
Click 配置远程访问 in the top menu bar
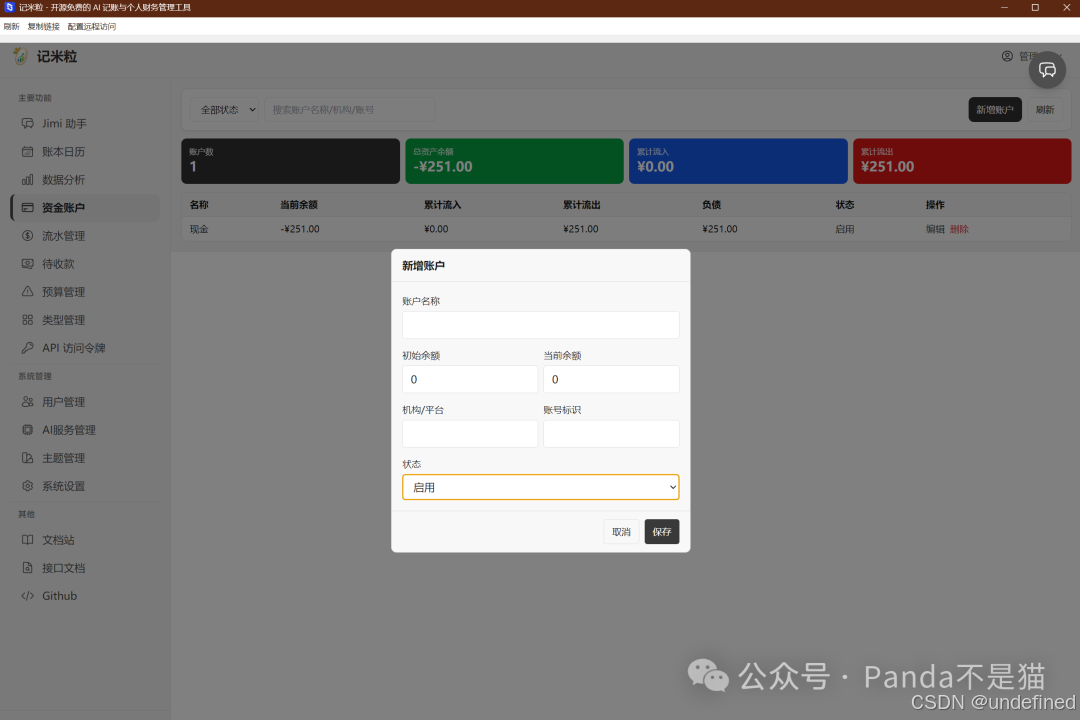[x=92, y=27]
